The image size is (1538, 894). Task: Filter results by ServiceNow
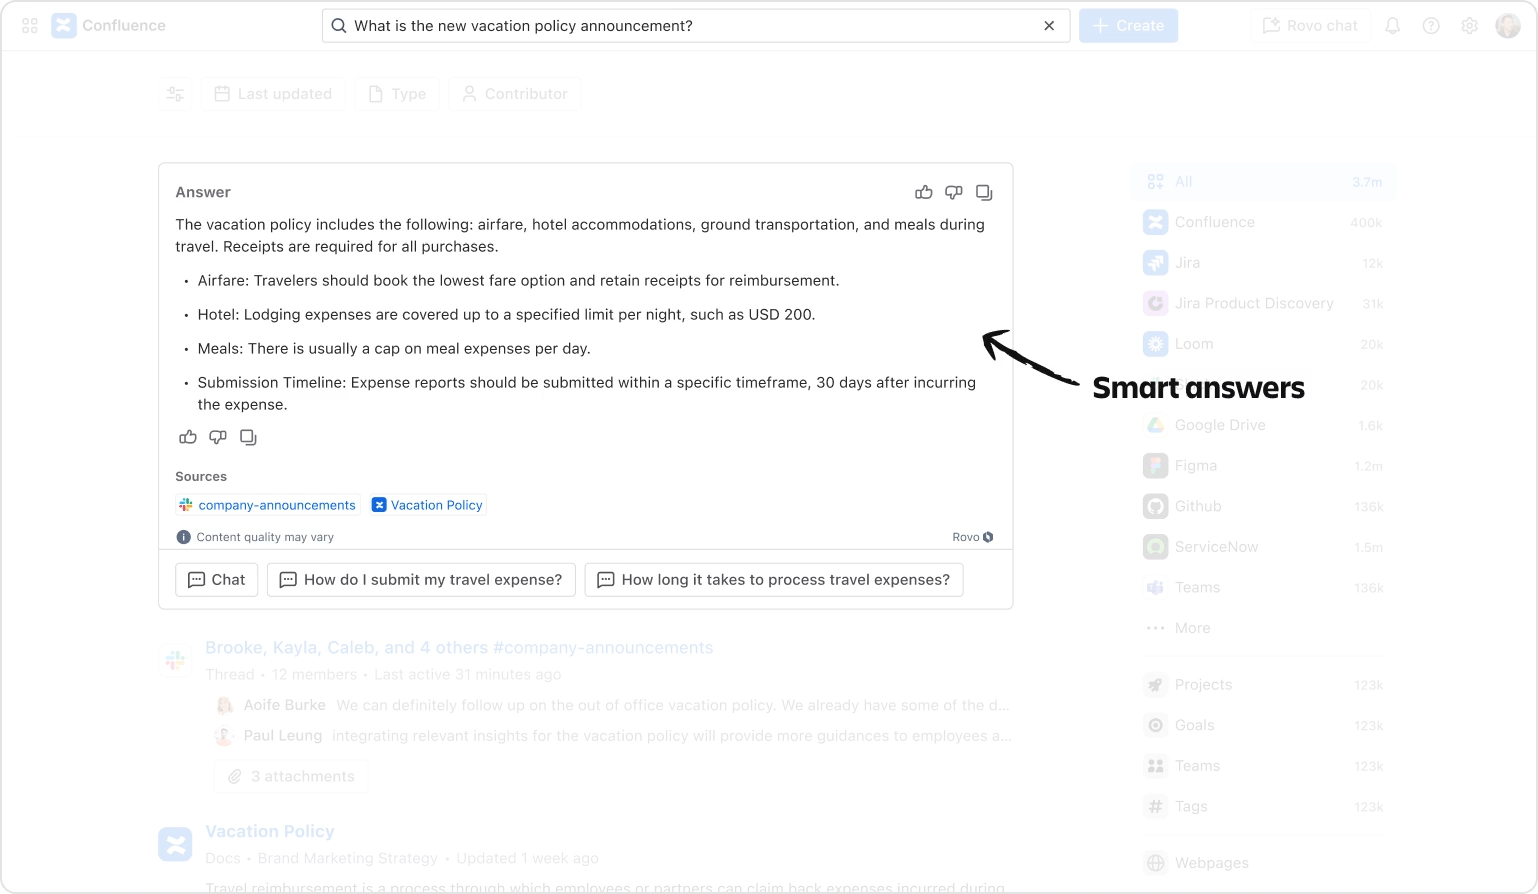(1264, 547)
